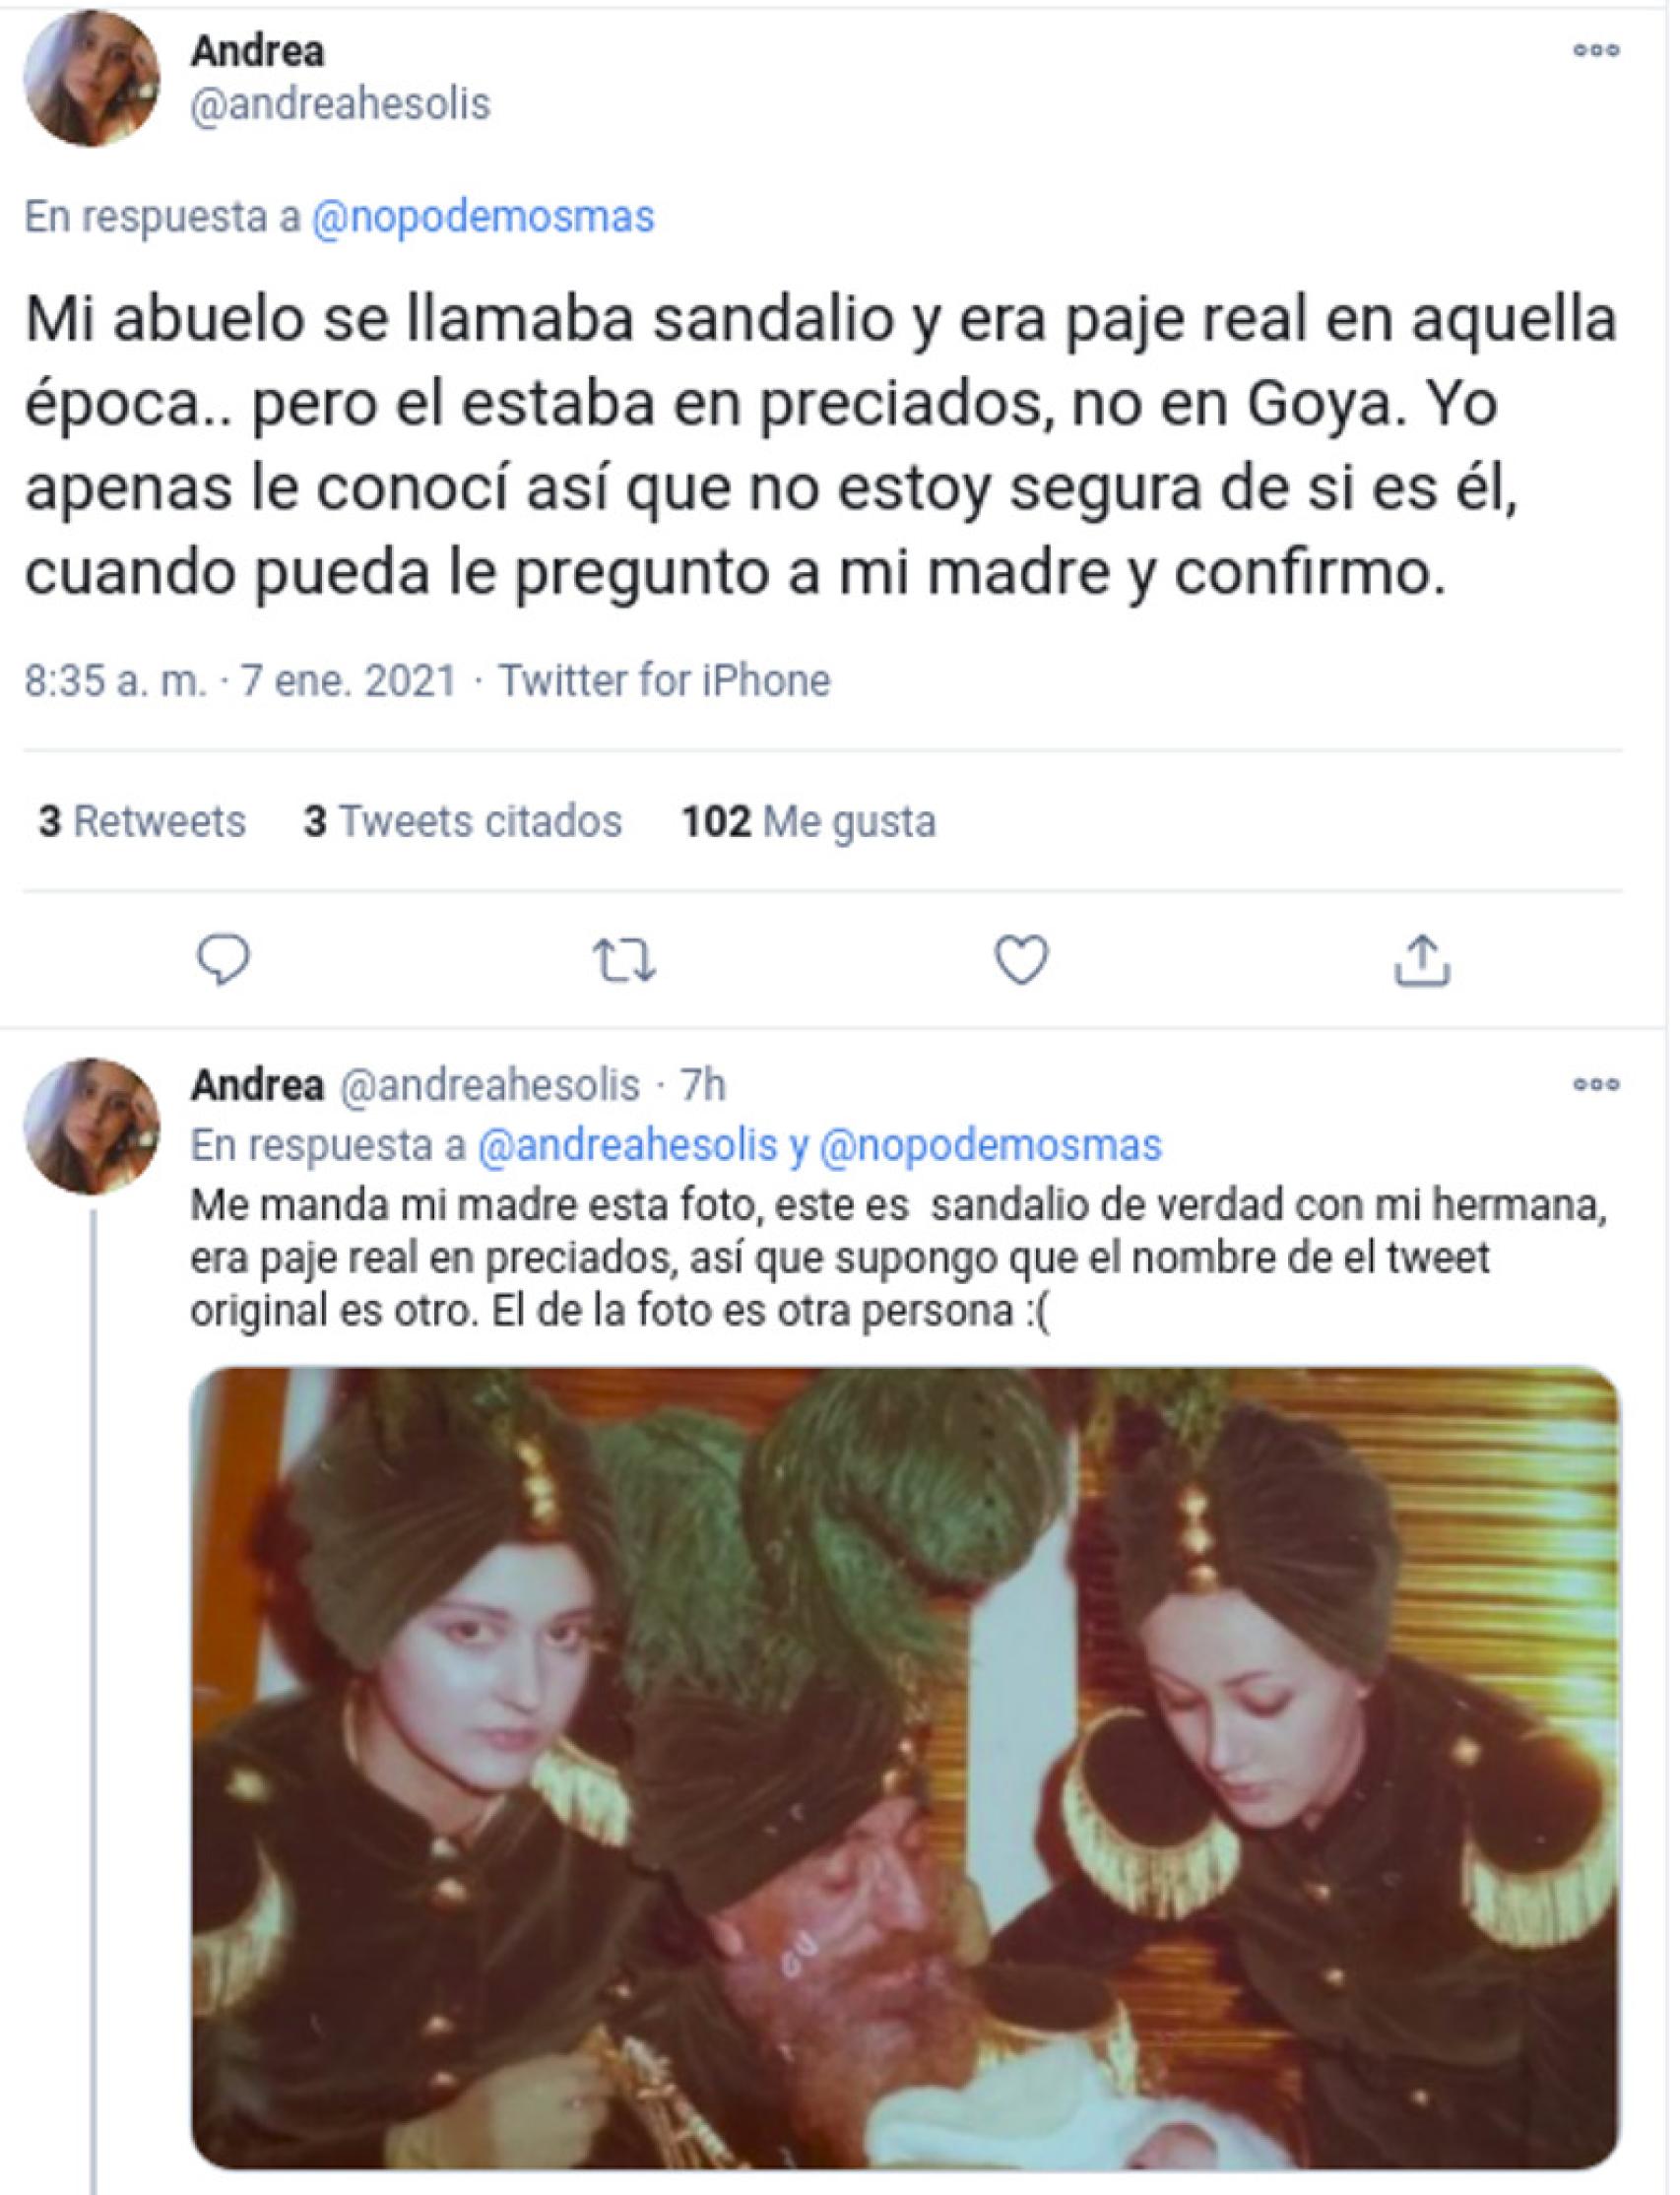
Task: Open @nopodemosmas mention in reply tweet
Action: coord(990,1145)
